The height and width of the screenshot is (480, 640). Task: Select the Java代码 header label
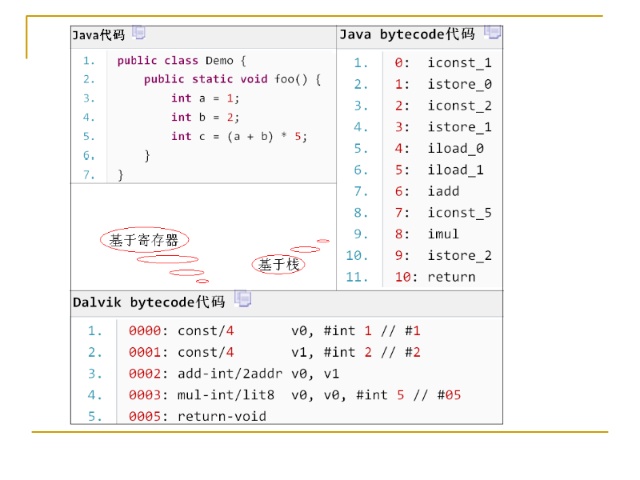click(98, 35)
